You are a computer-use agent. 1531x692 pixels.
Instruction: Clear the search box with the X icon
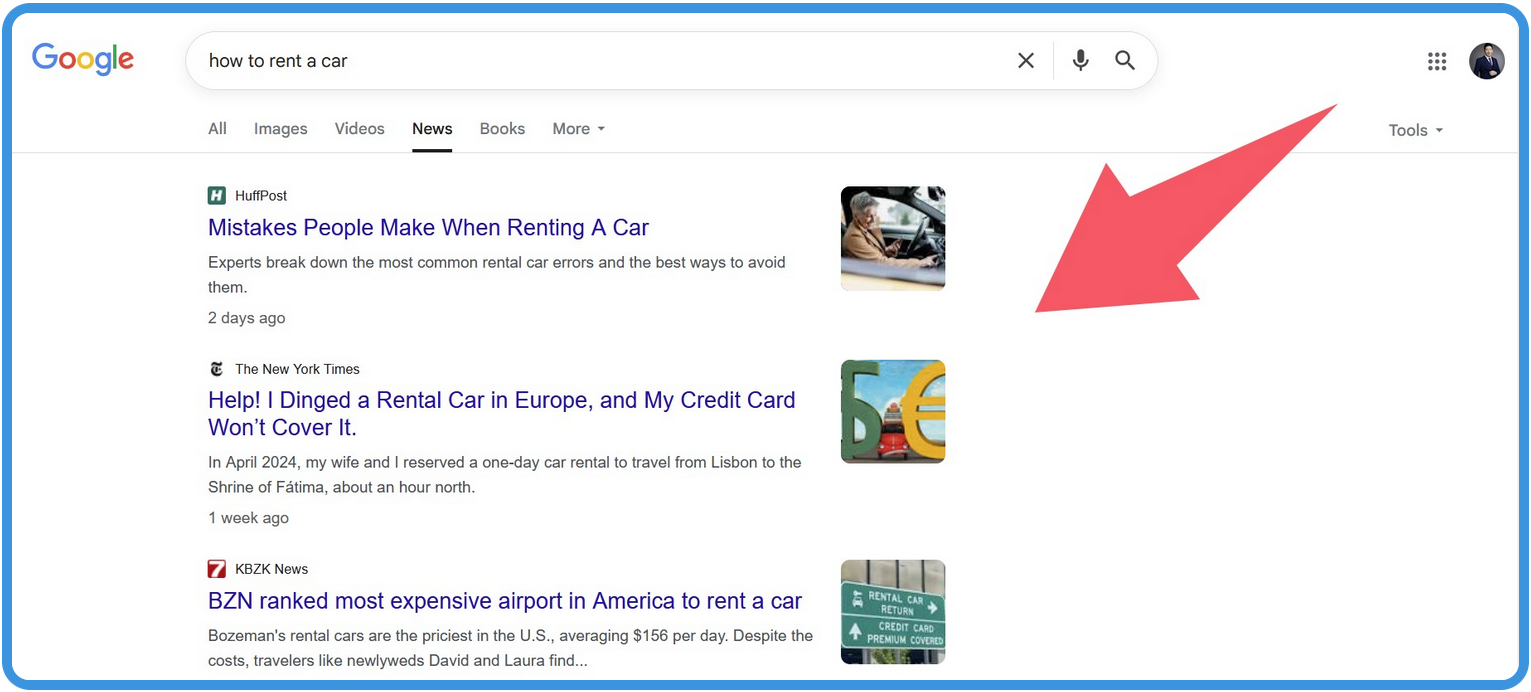pos(1026,61)
